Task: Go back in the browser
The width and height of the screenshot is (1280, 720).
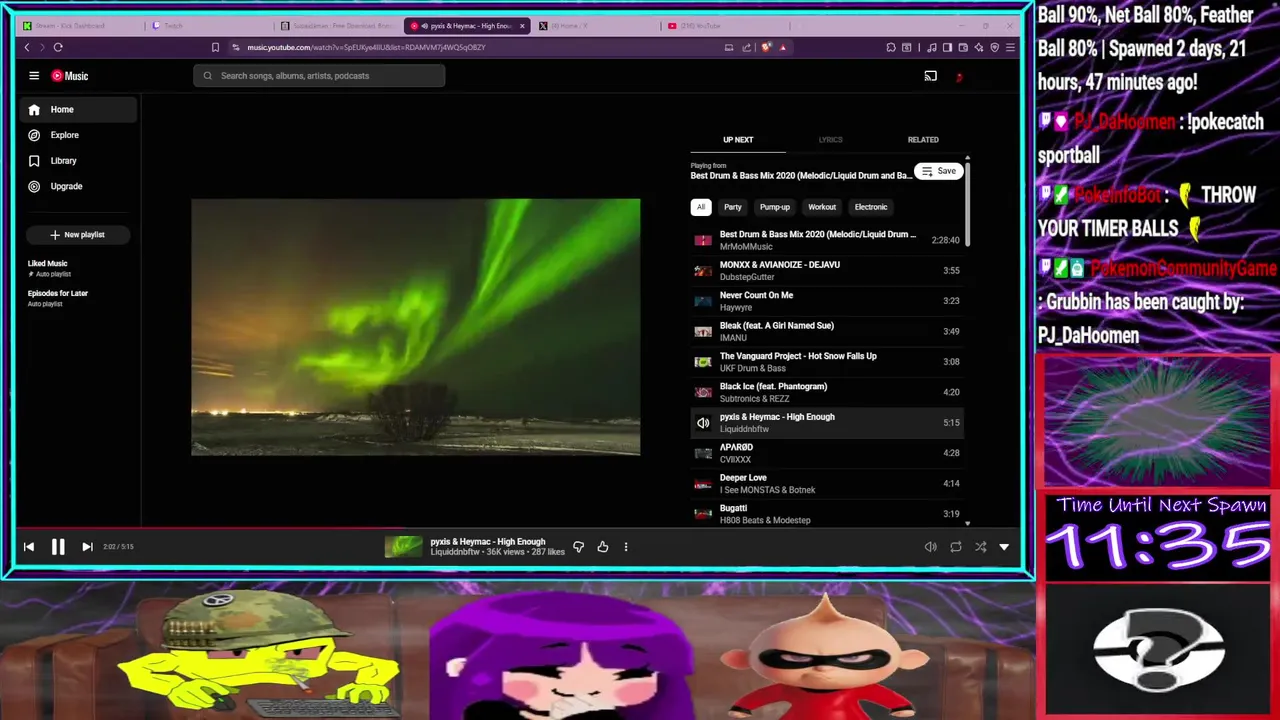Action: (27, 47)
